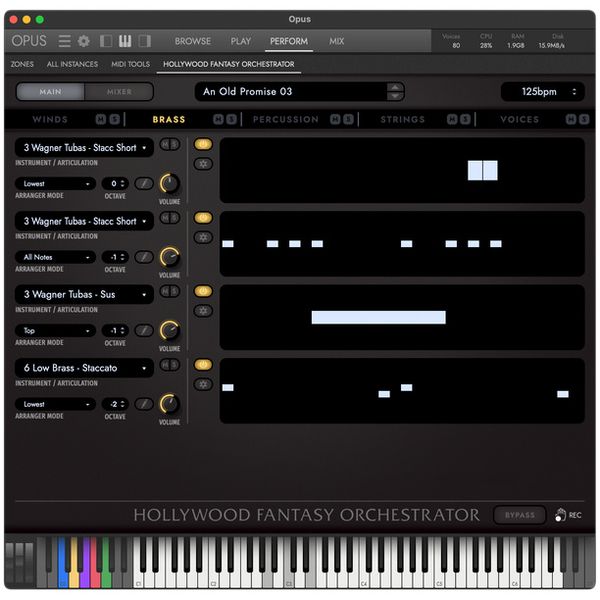Image resolution: width=600 pixels, height=600 pixels.
Task: Click slash button in 6 Low Brass row
Action: [x=144, y=404]
